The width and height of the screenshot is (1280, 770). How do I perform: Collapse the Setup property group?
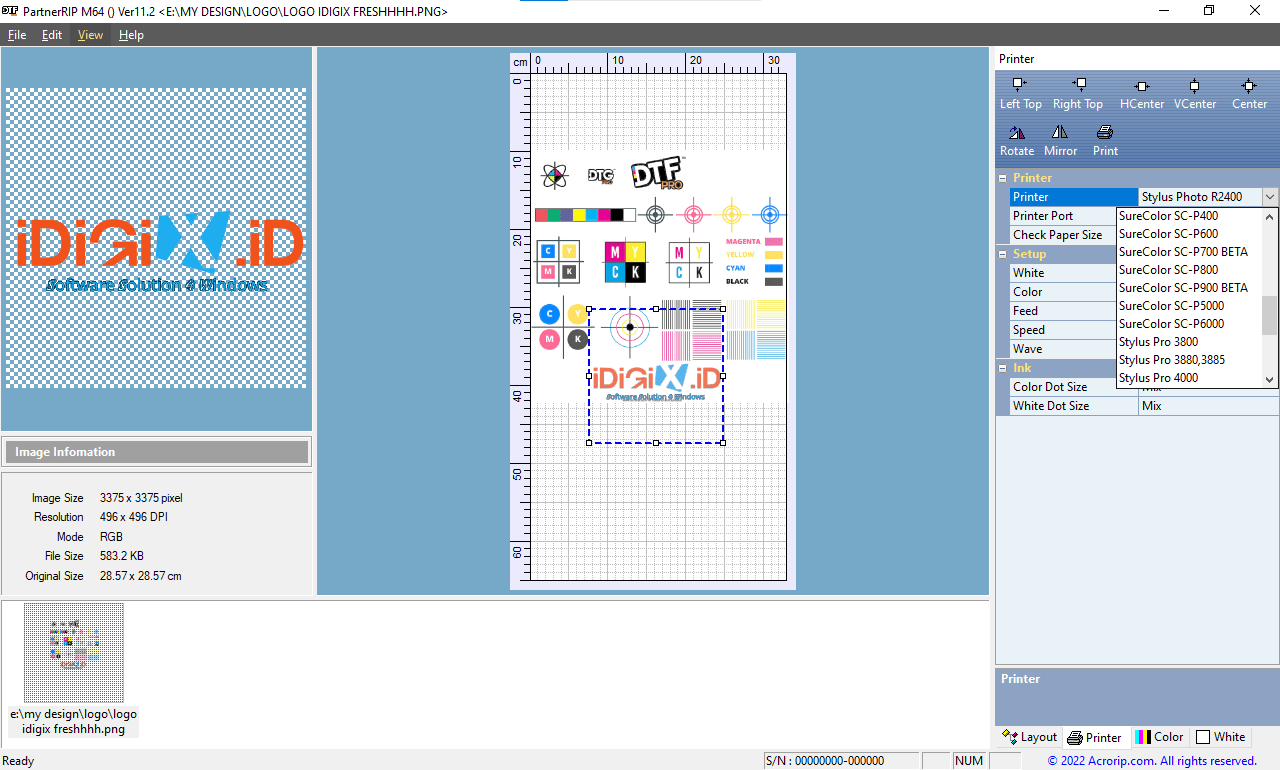click(x=1003, y=254)
